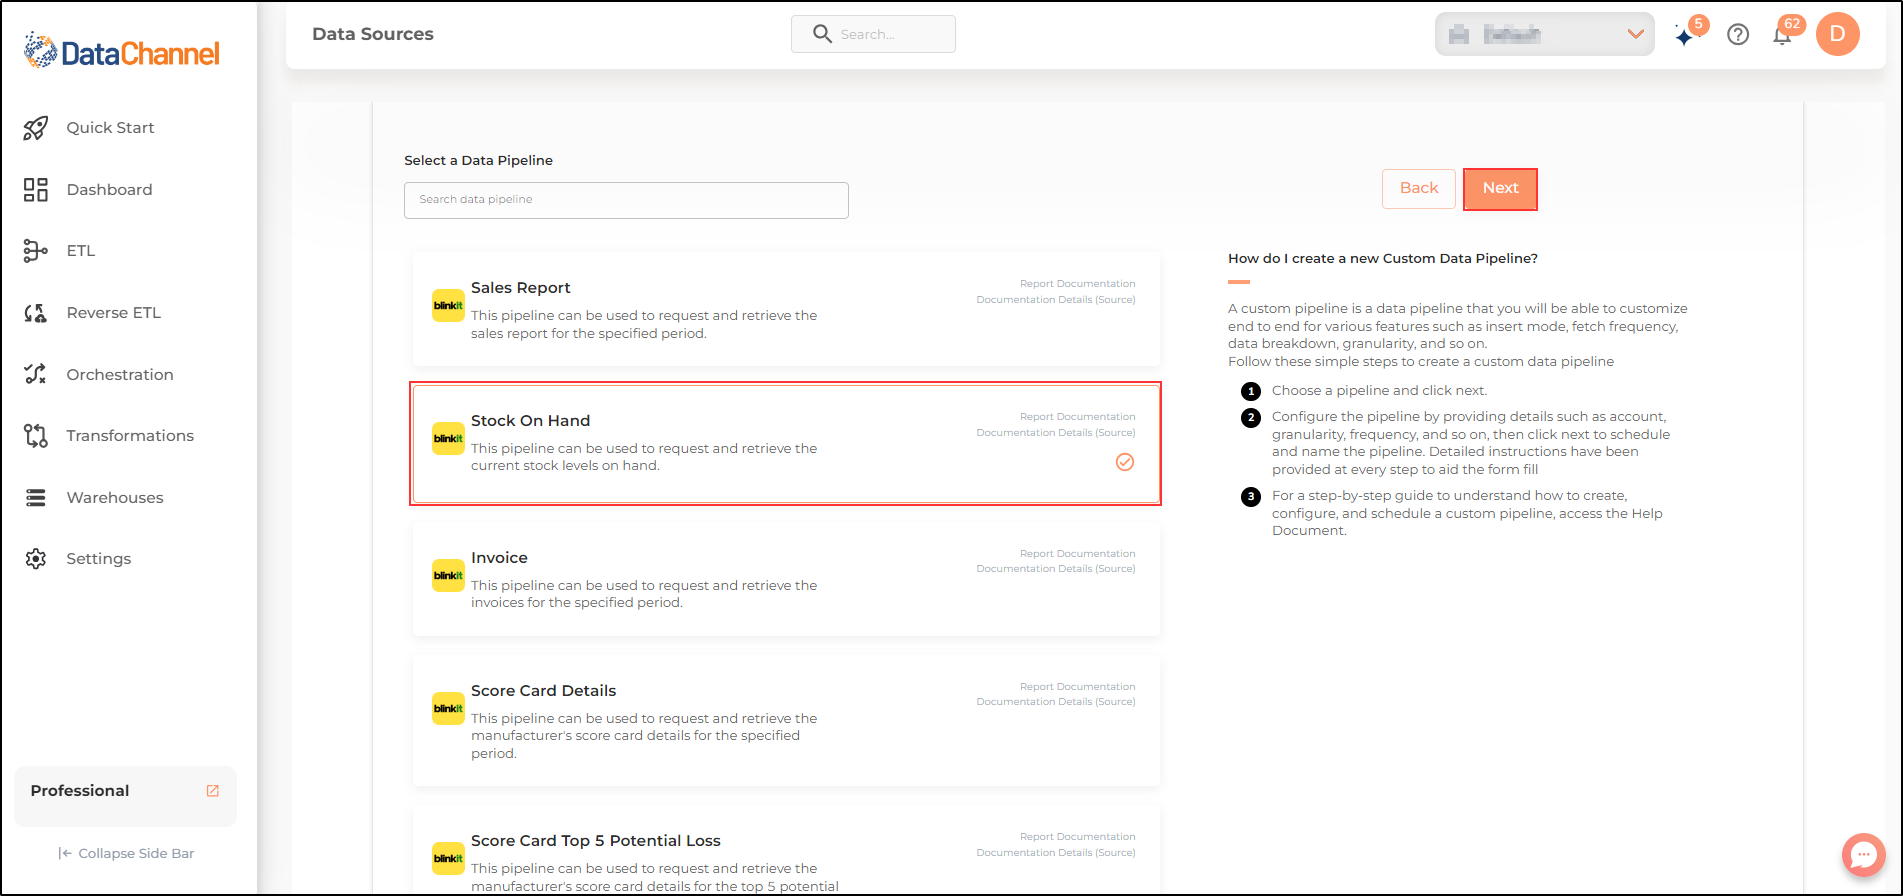Screen dimensions: 1903x896
Task: Click Score Card Top 5 blinkit logo
Action: pyautogui.click(x=448, y=859)
